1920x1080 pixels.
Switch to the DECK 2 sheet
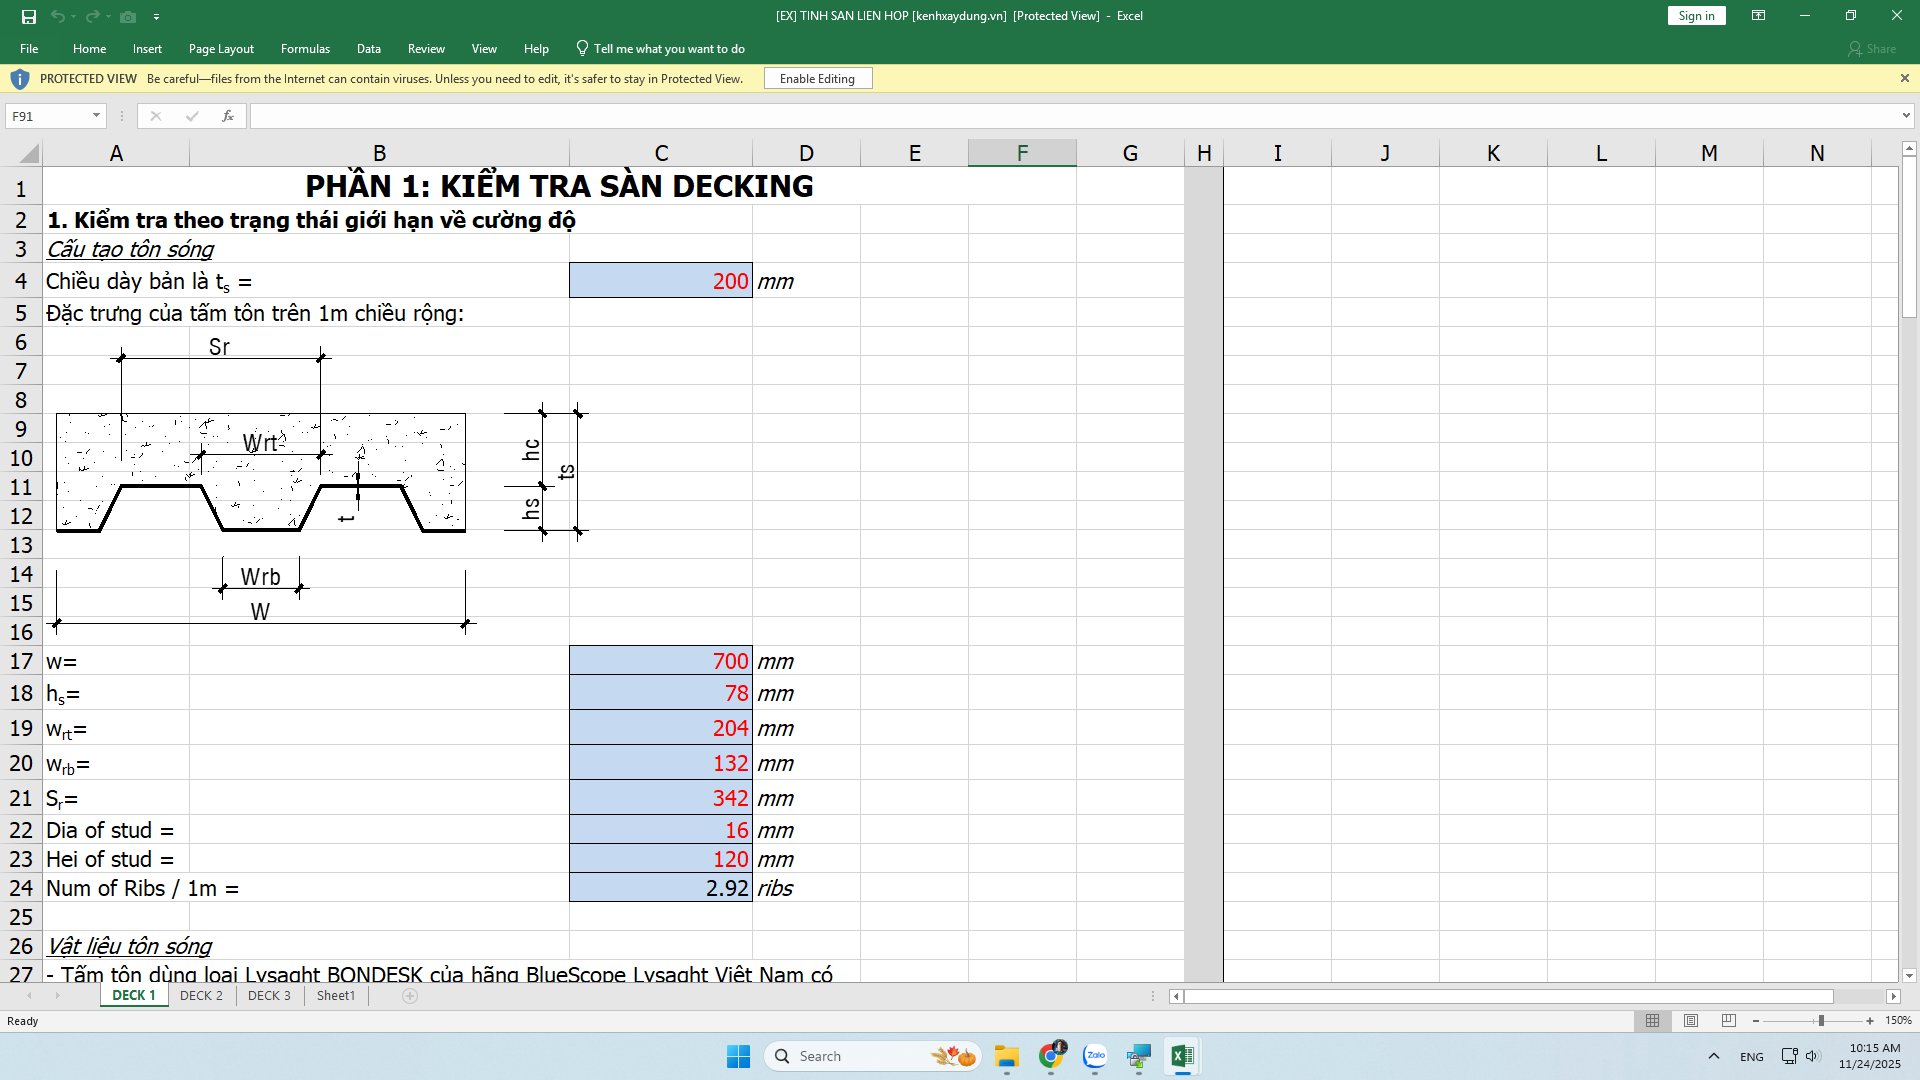pyautogui.click(x=201, y=996)
